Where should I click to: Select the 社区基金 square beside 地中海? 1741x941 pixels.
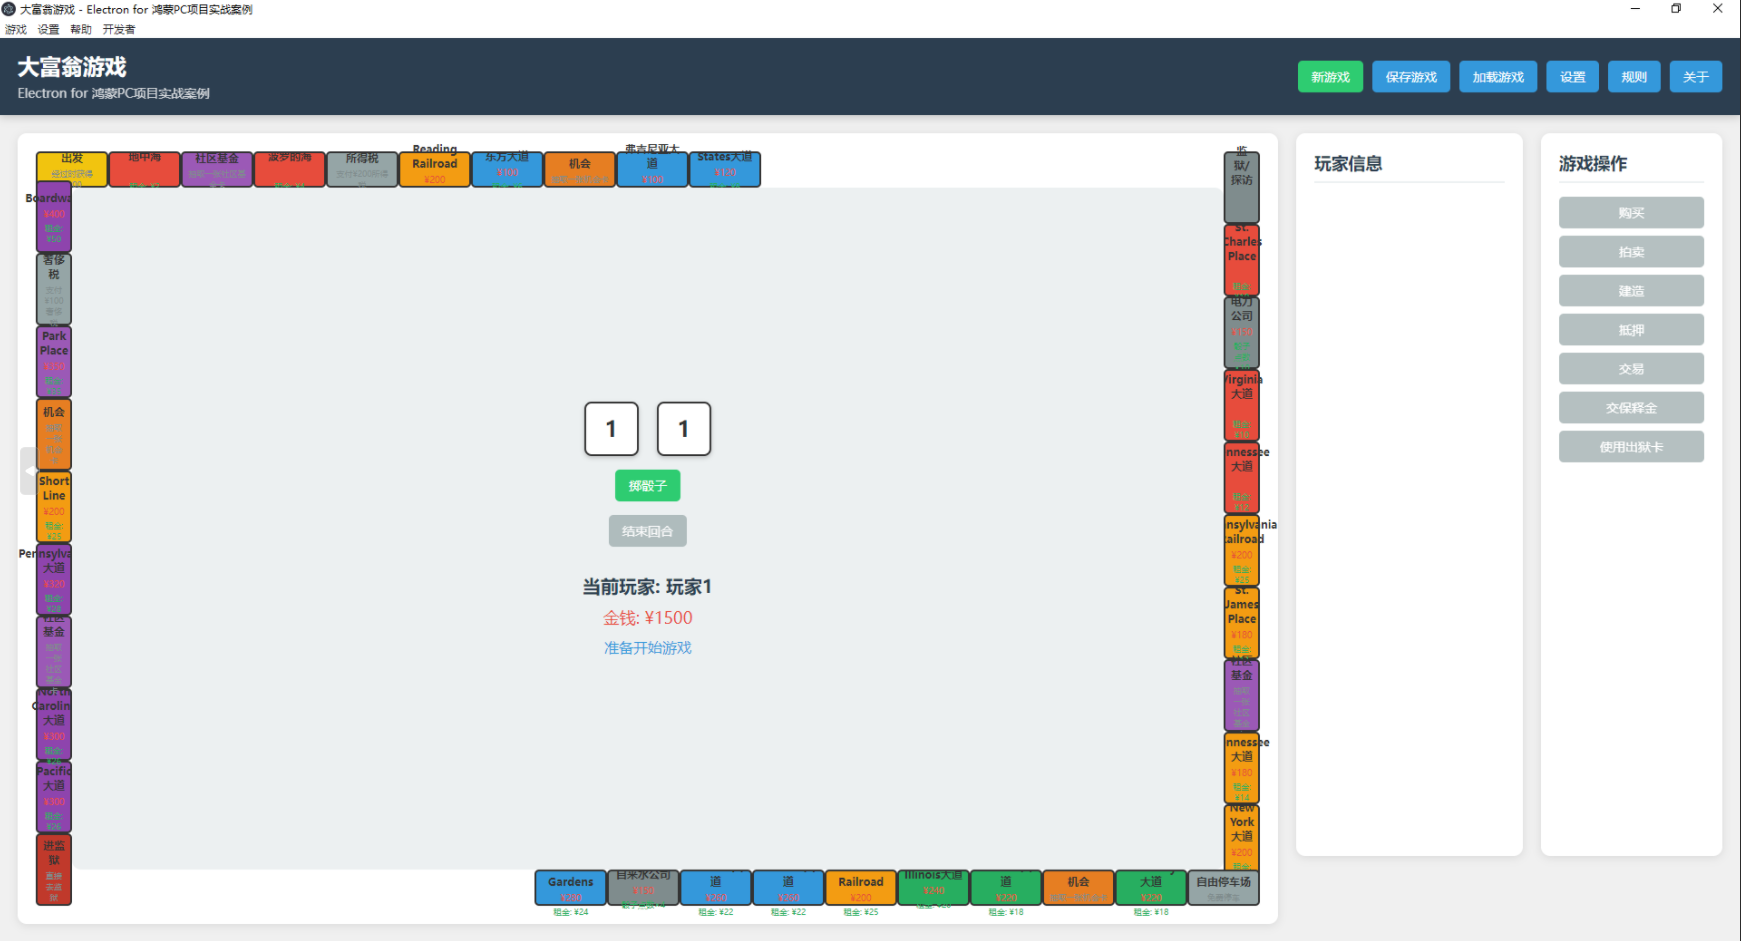pos(217,169)
